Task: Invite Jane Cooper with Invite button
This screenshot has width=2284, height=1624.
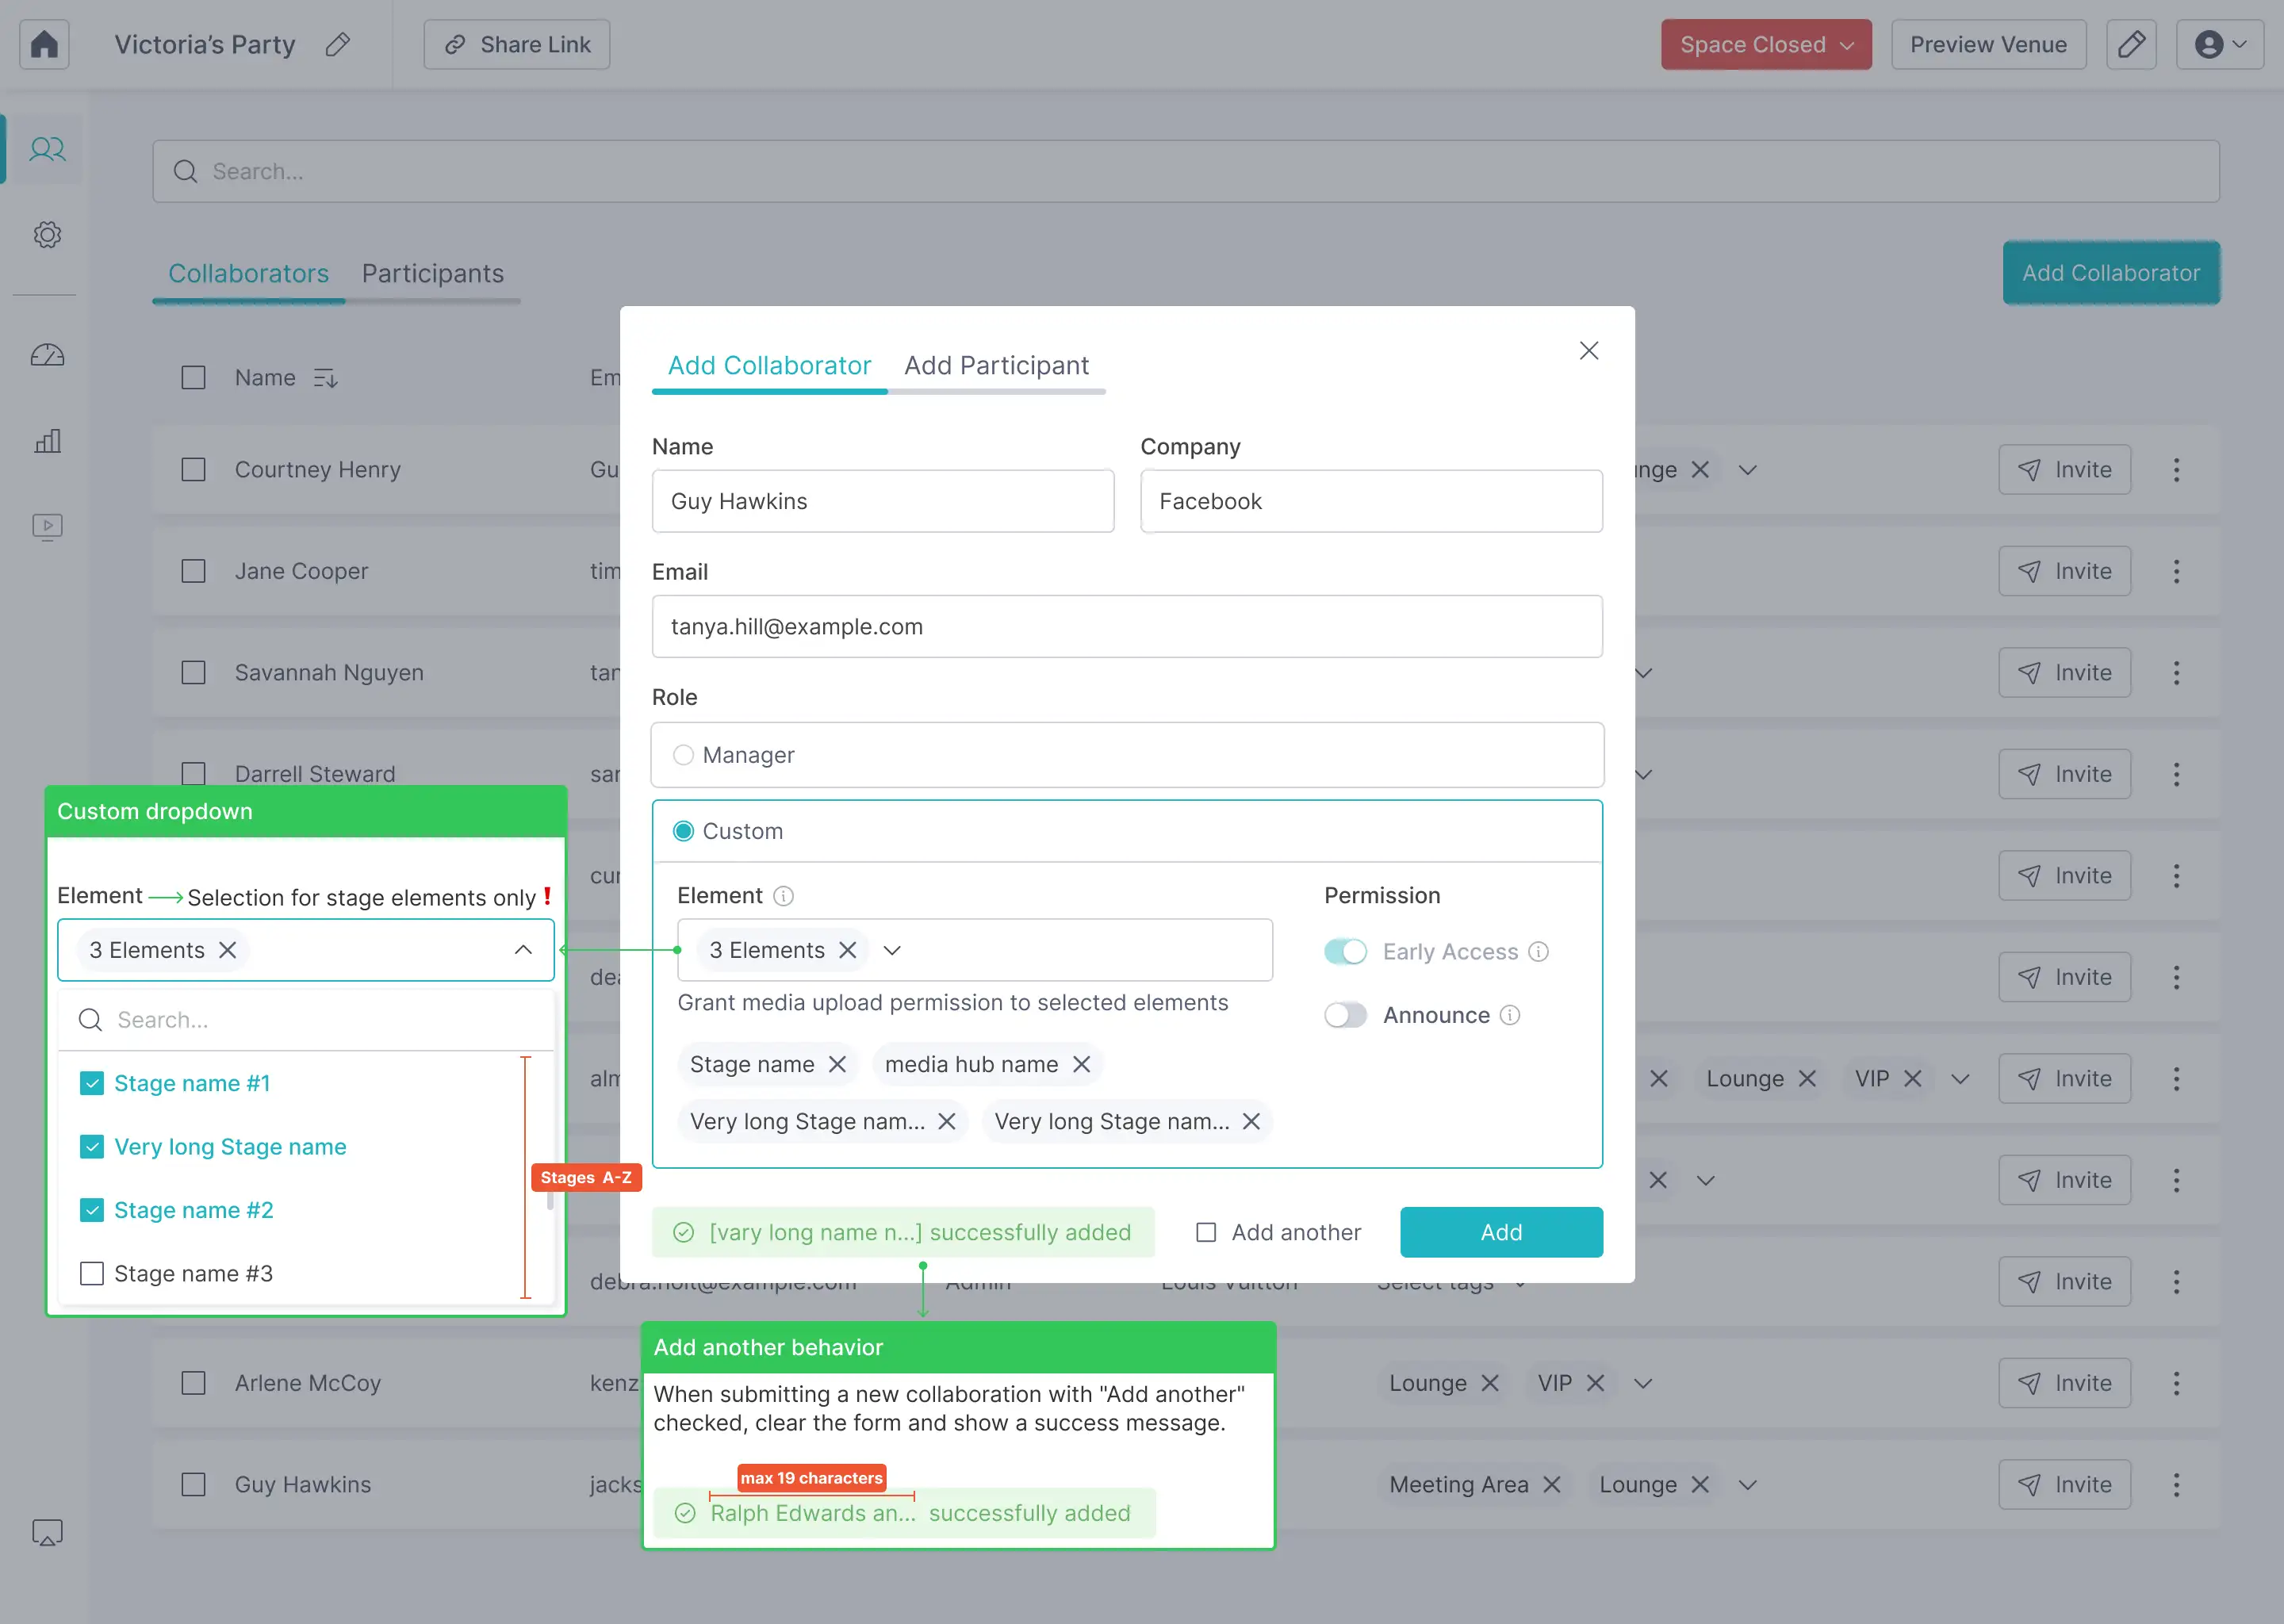Action: coord(2064,571)
